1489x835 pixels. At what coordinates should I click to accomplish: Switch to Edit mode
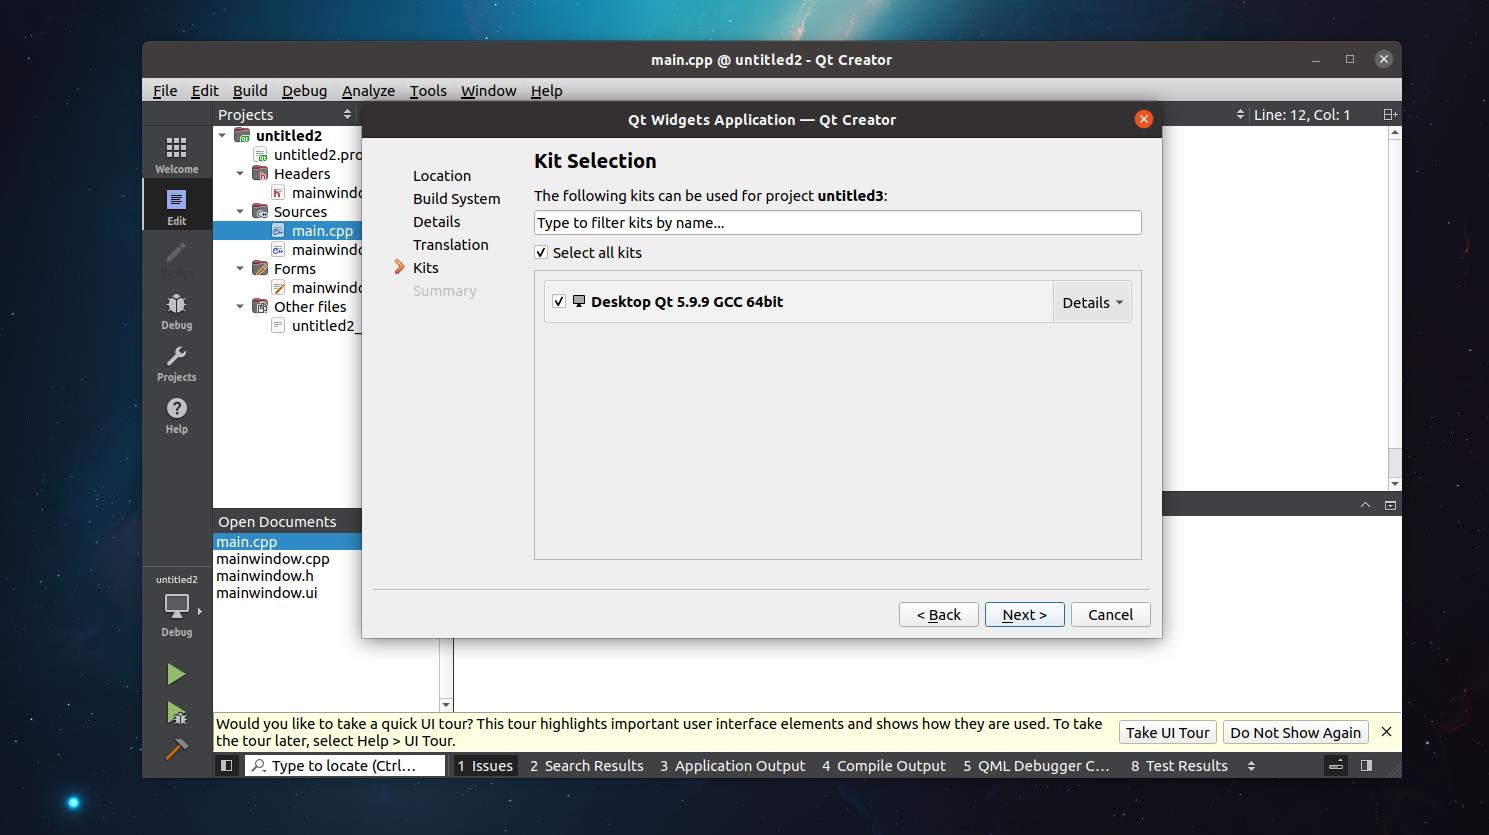click(x=176, y=207)
